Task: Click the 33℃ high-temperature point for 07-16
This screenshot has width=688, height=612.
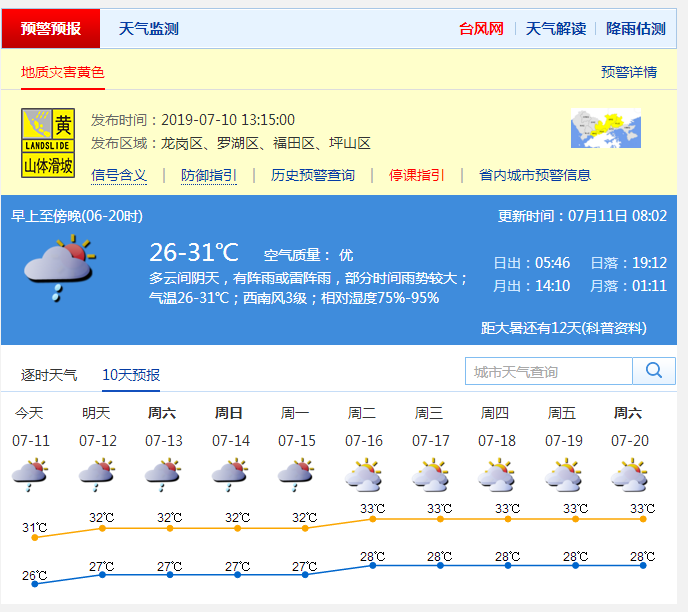Action: [373, 518]
